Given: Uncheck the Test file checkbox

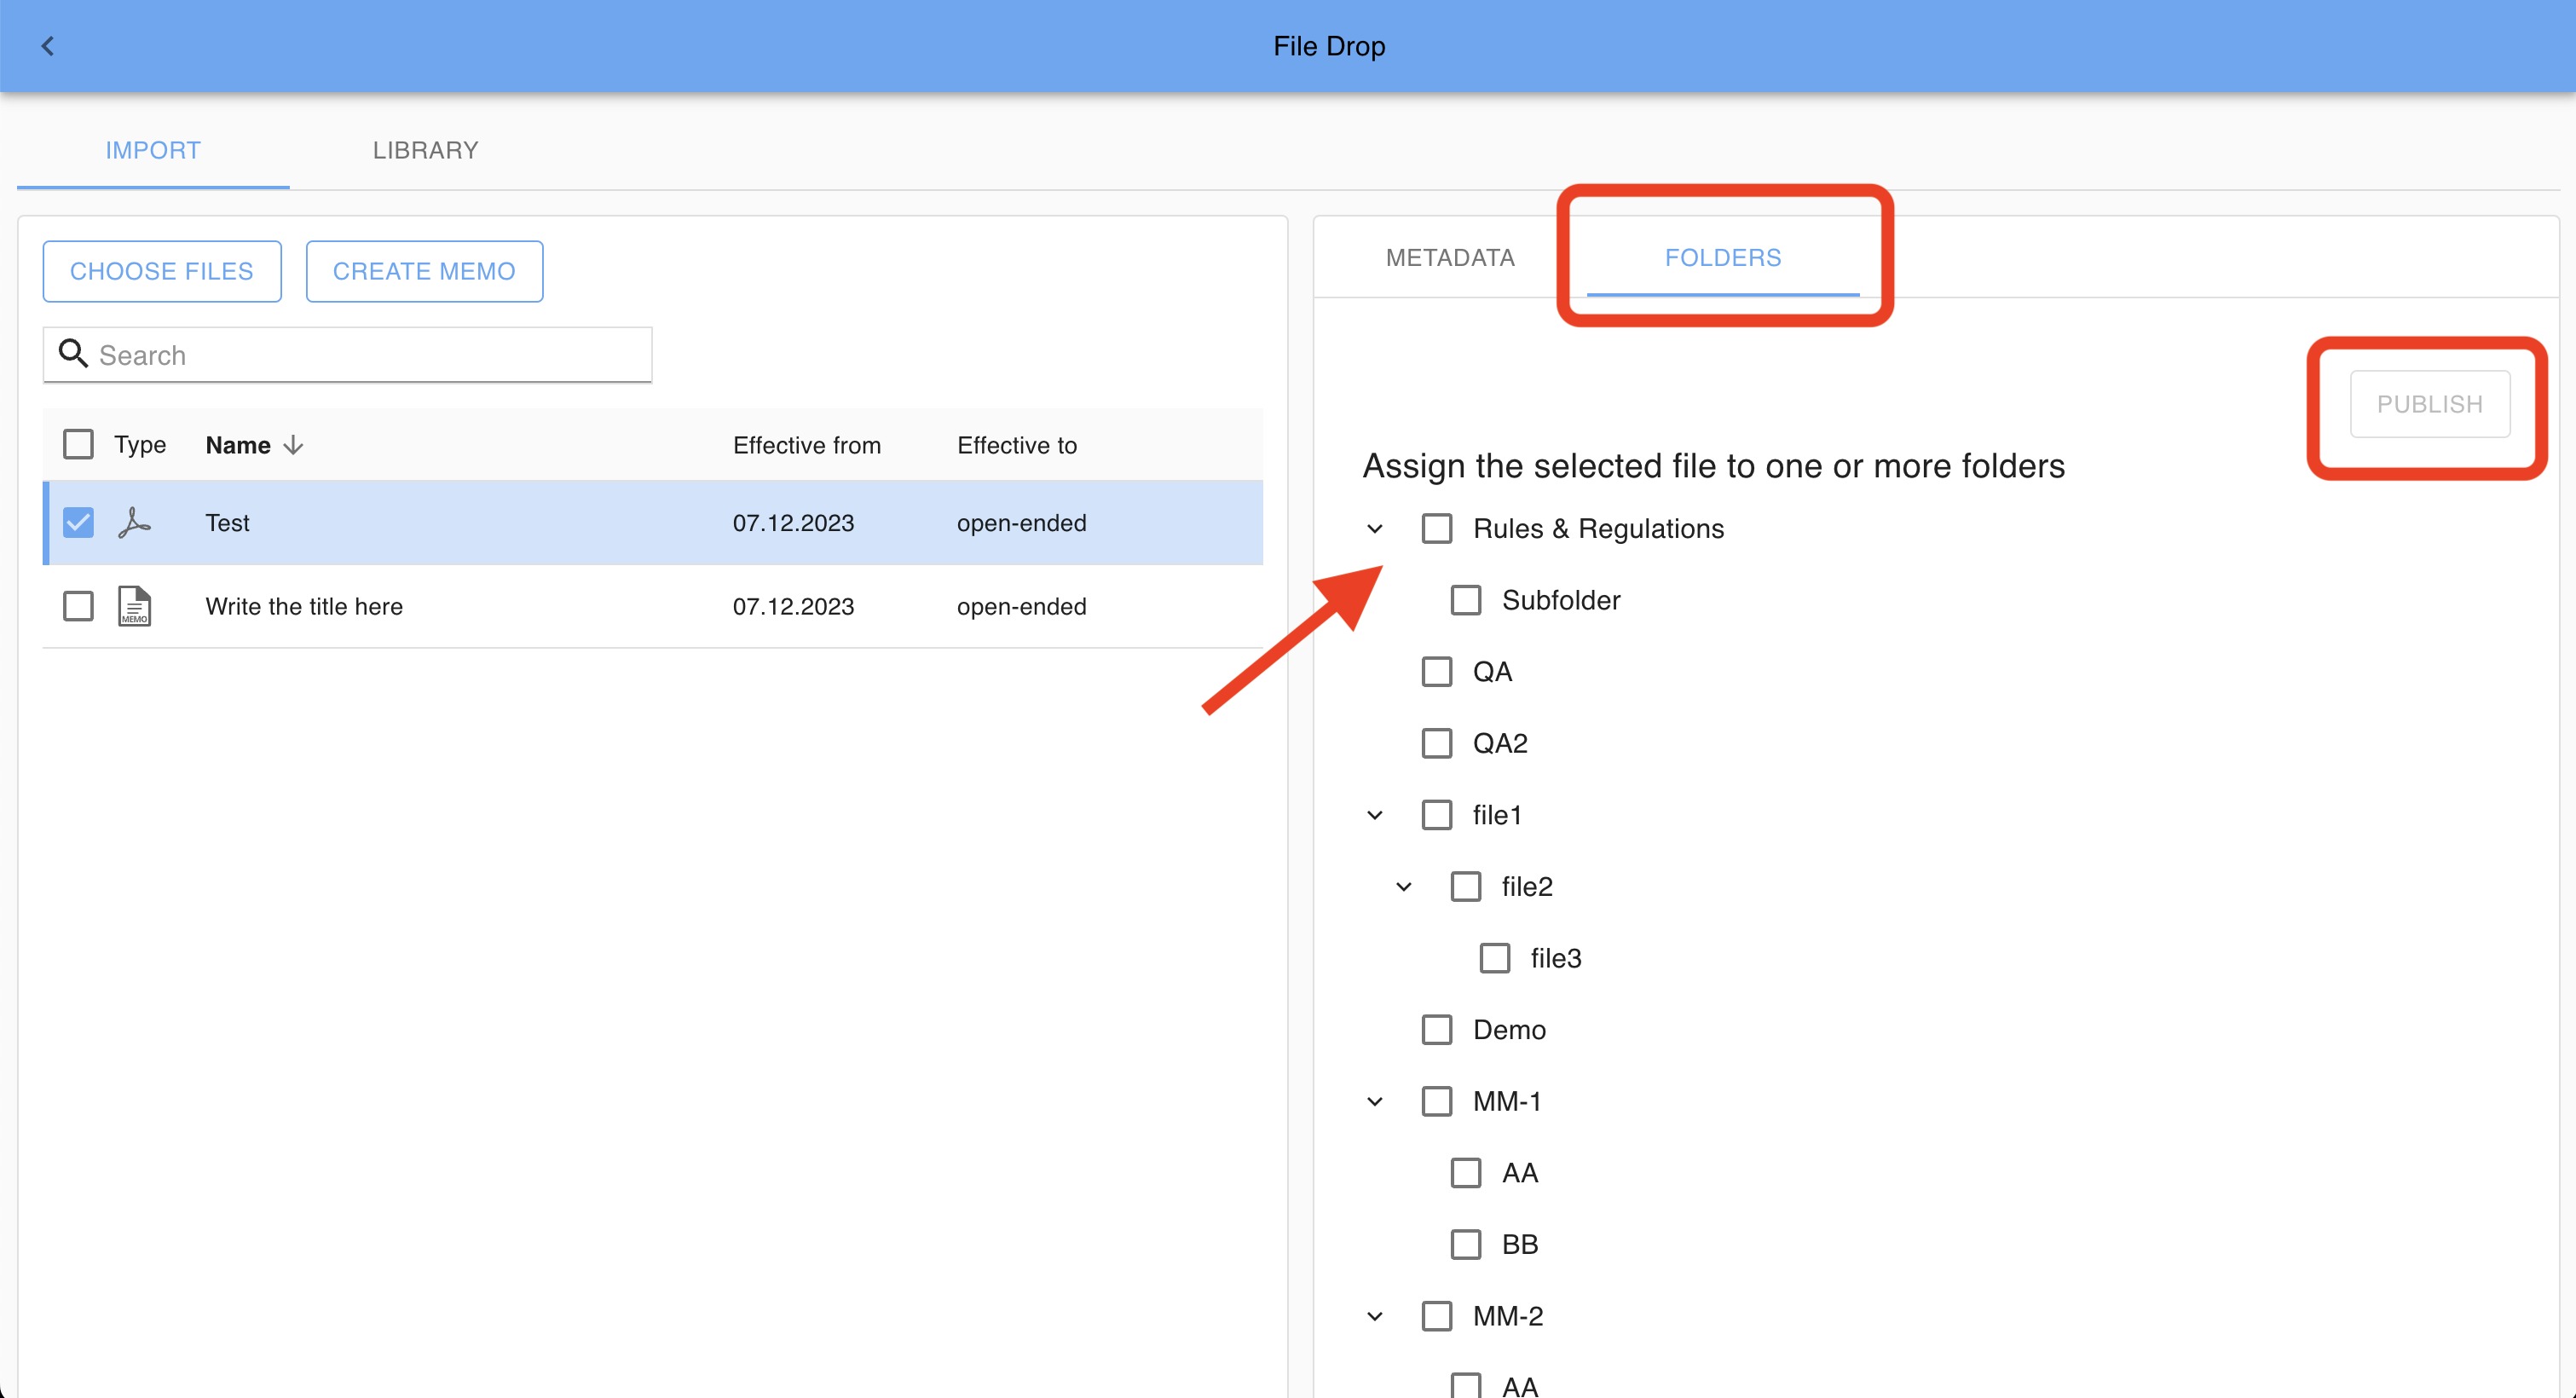Looking at the screenshot, I should pos(78,522).
